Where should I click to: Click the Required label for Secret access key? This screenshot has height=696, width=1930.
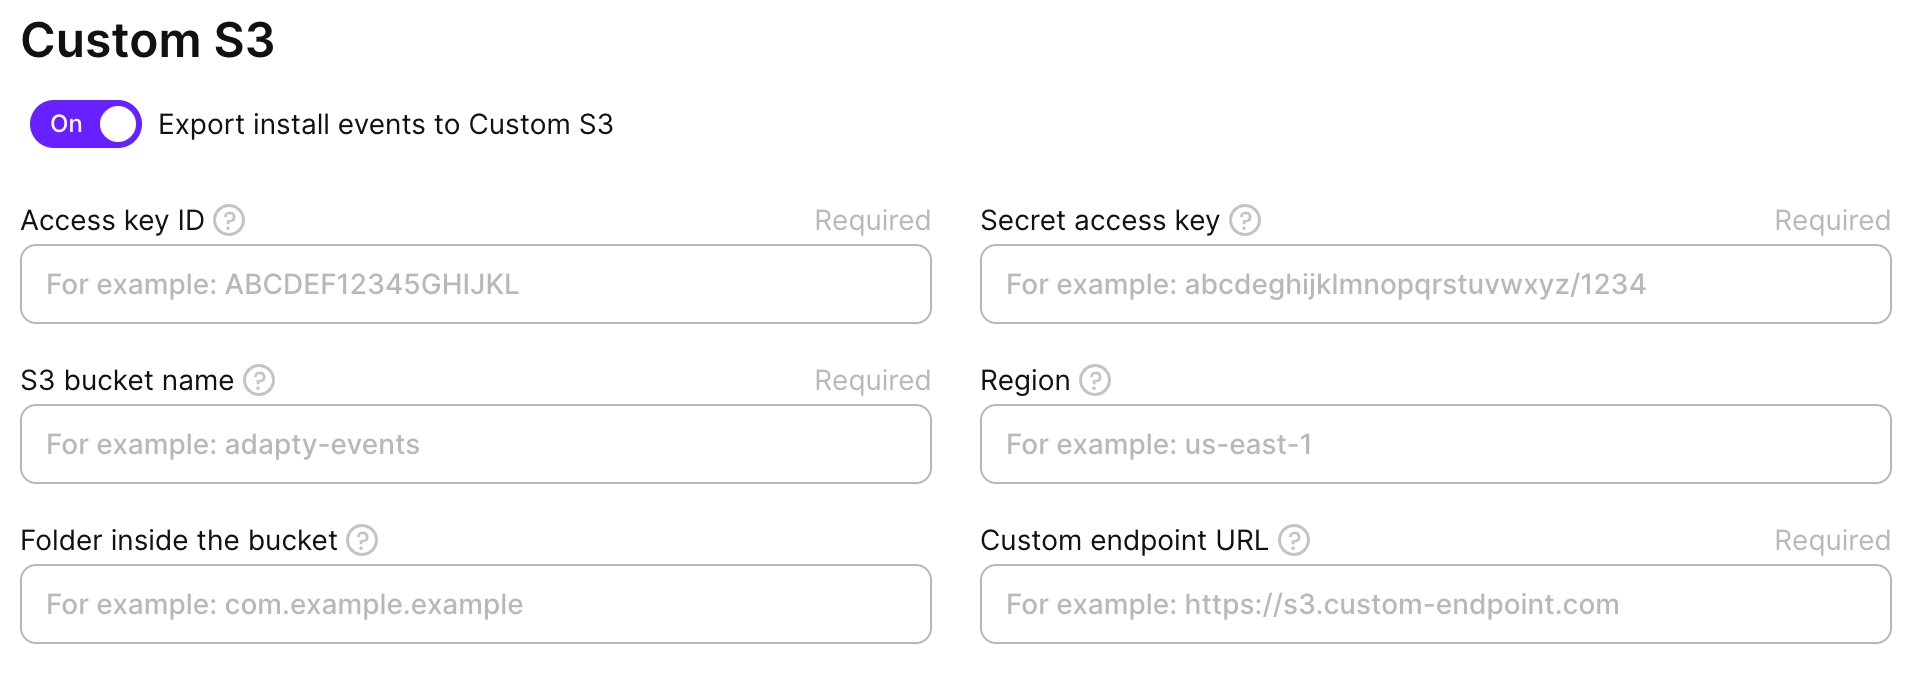point(1831,220)
